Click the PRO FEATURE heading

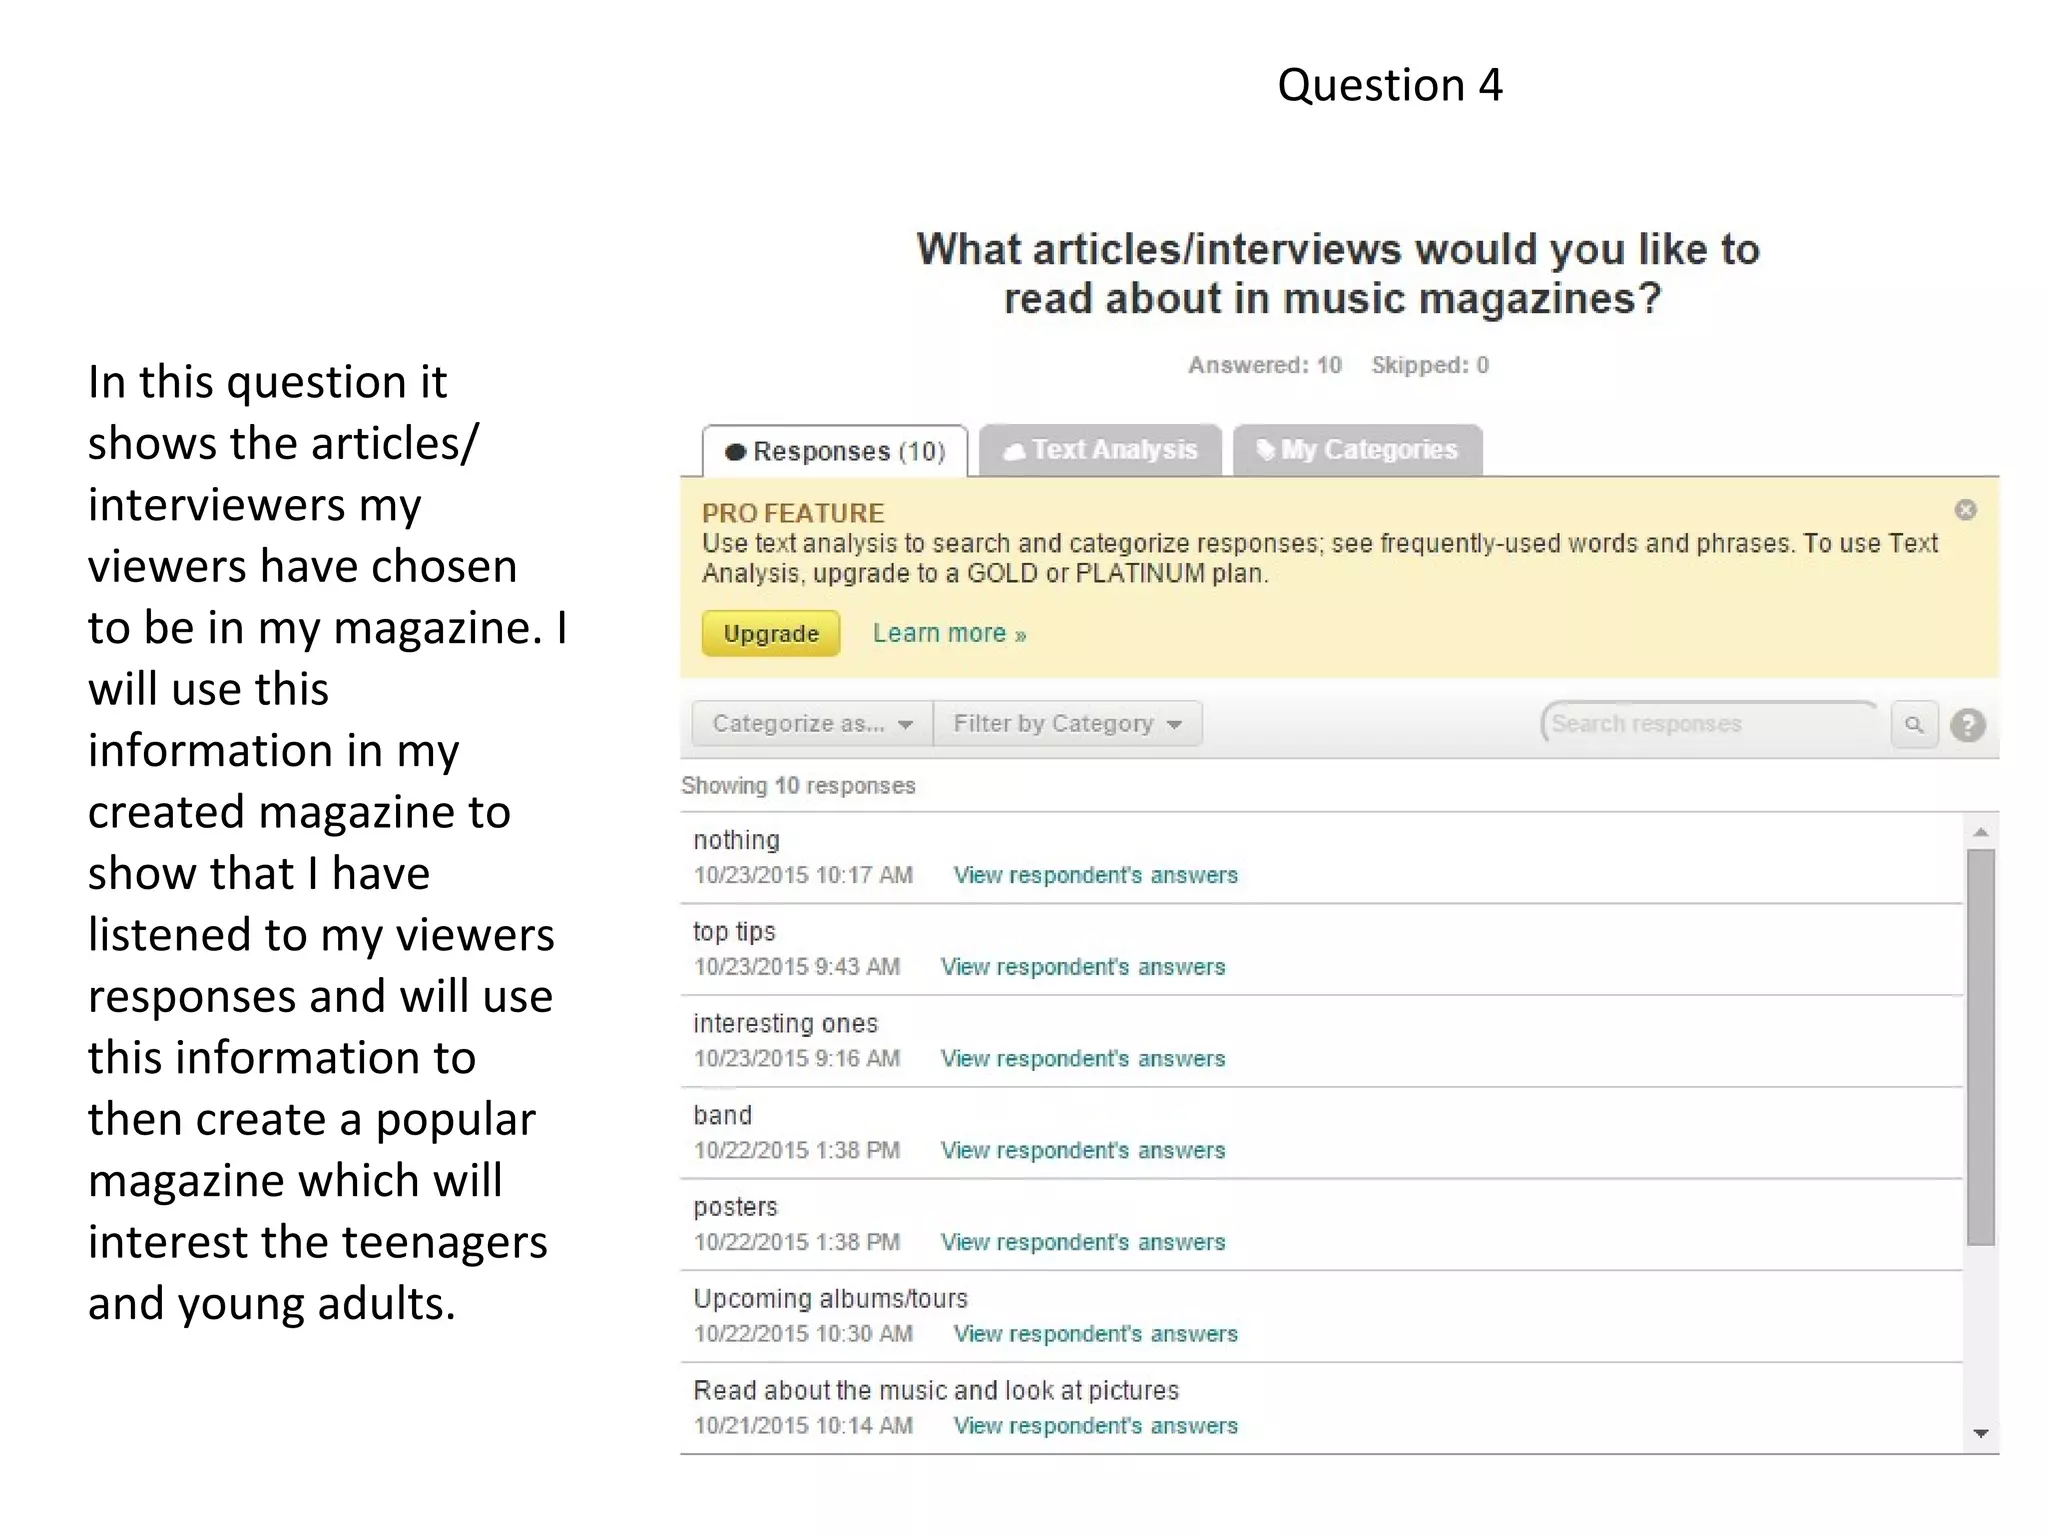[x=793, y=513]
